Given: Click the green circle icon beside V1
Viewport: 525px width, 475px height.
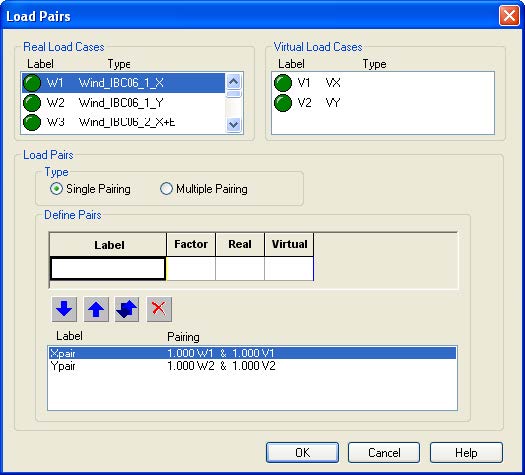Looking at the screenshot, I should point(283,83).
